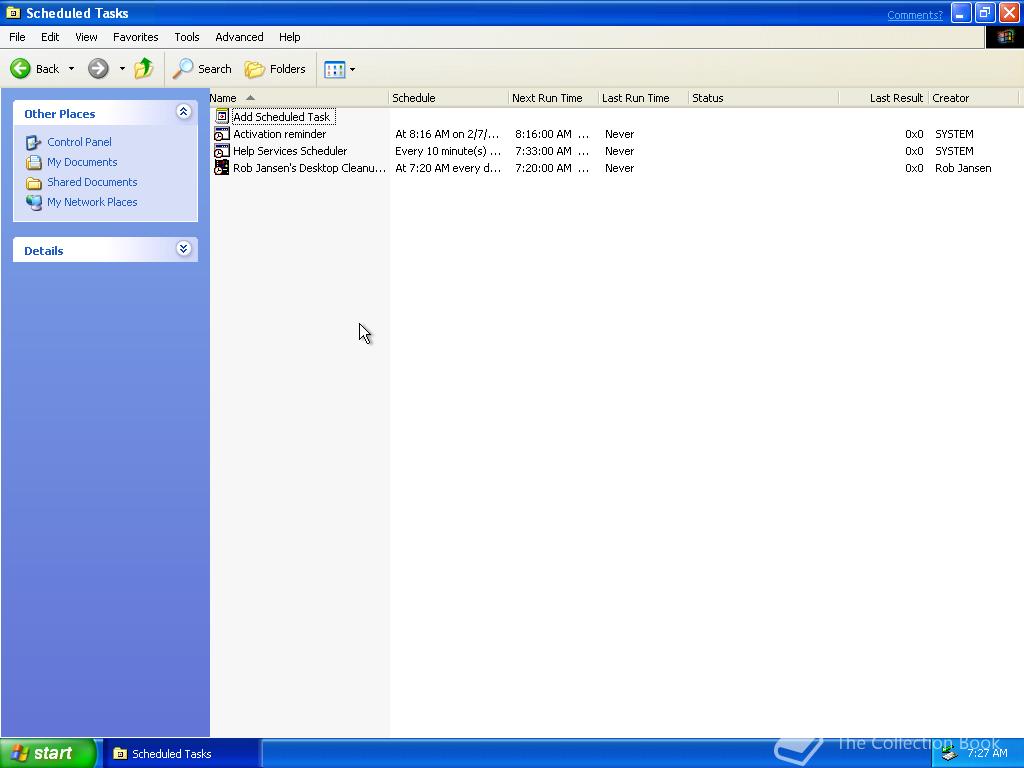This screenshot has height=768, width=1024.
Task: Open the My Network Places link
Action: [92, 202]
